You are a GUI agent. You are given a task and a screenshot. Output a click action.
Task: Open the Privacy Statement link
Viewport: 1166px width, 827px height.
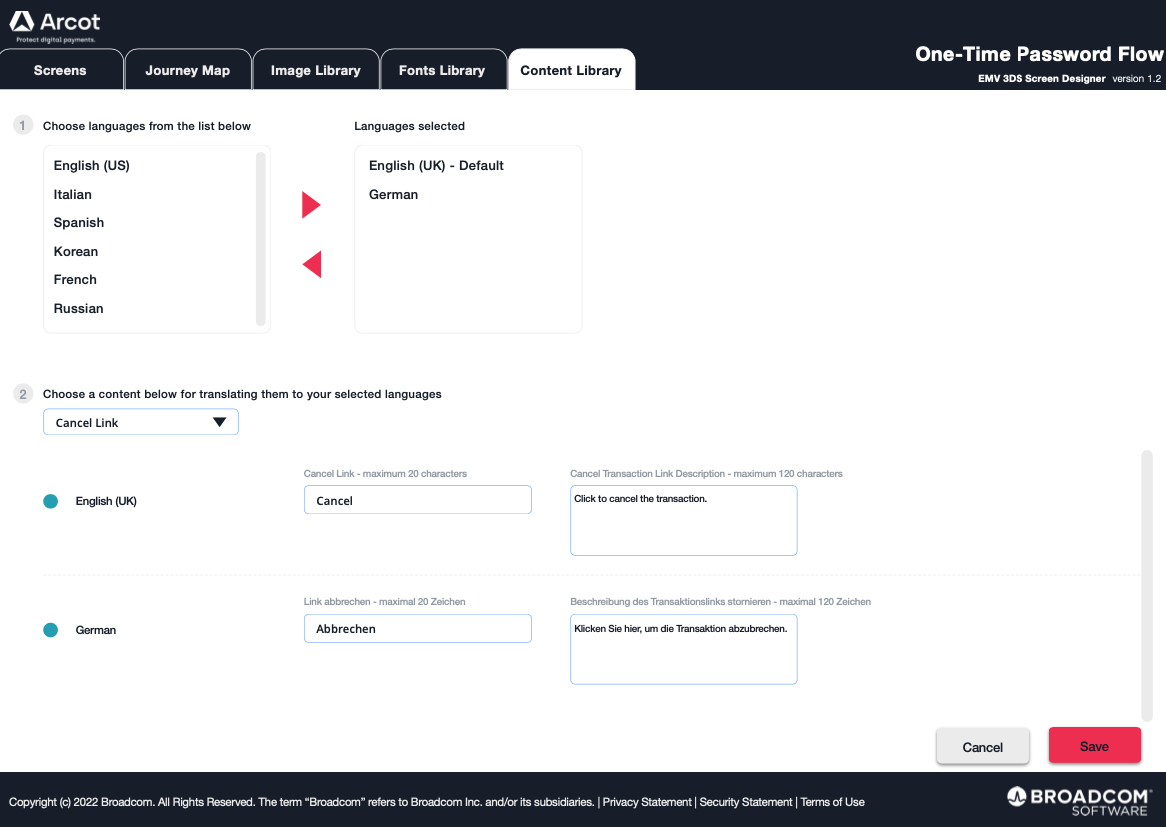point(647,802)
